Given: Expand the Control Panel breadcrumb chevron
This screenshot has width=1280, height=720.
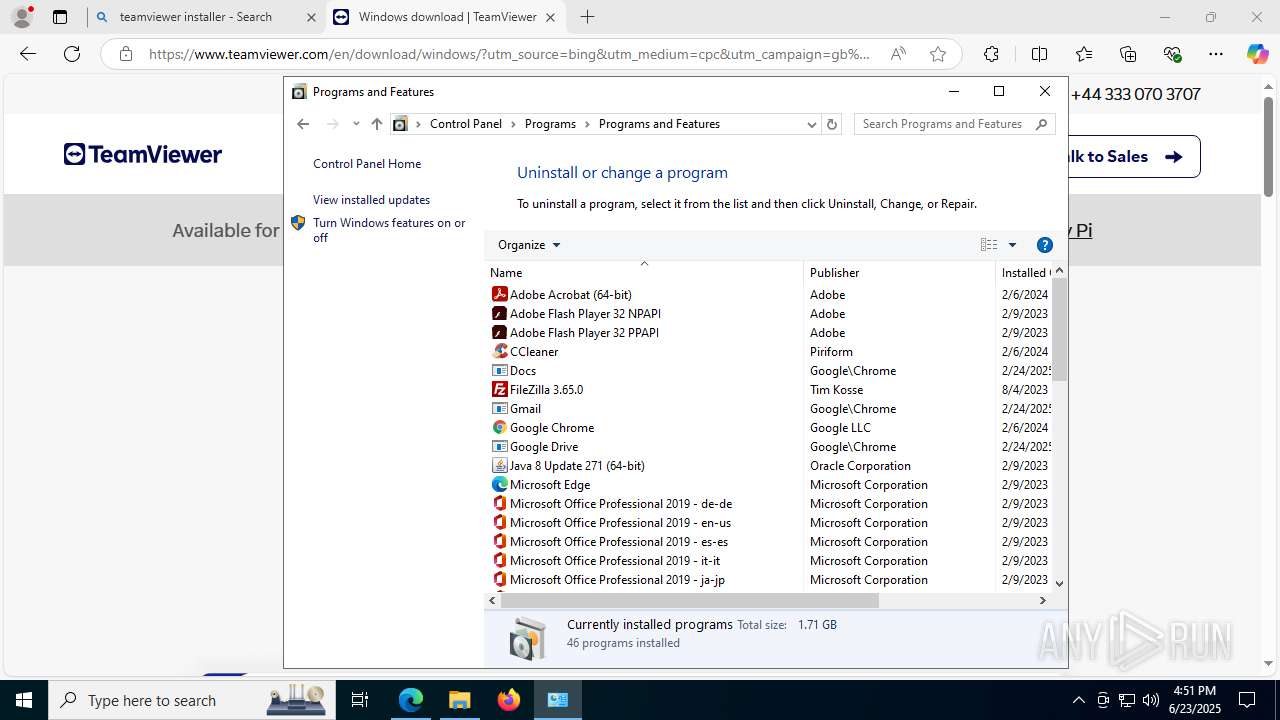Looking at the screenshot, I should [x=513, y=124].
